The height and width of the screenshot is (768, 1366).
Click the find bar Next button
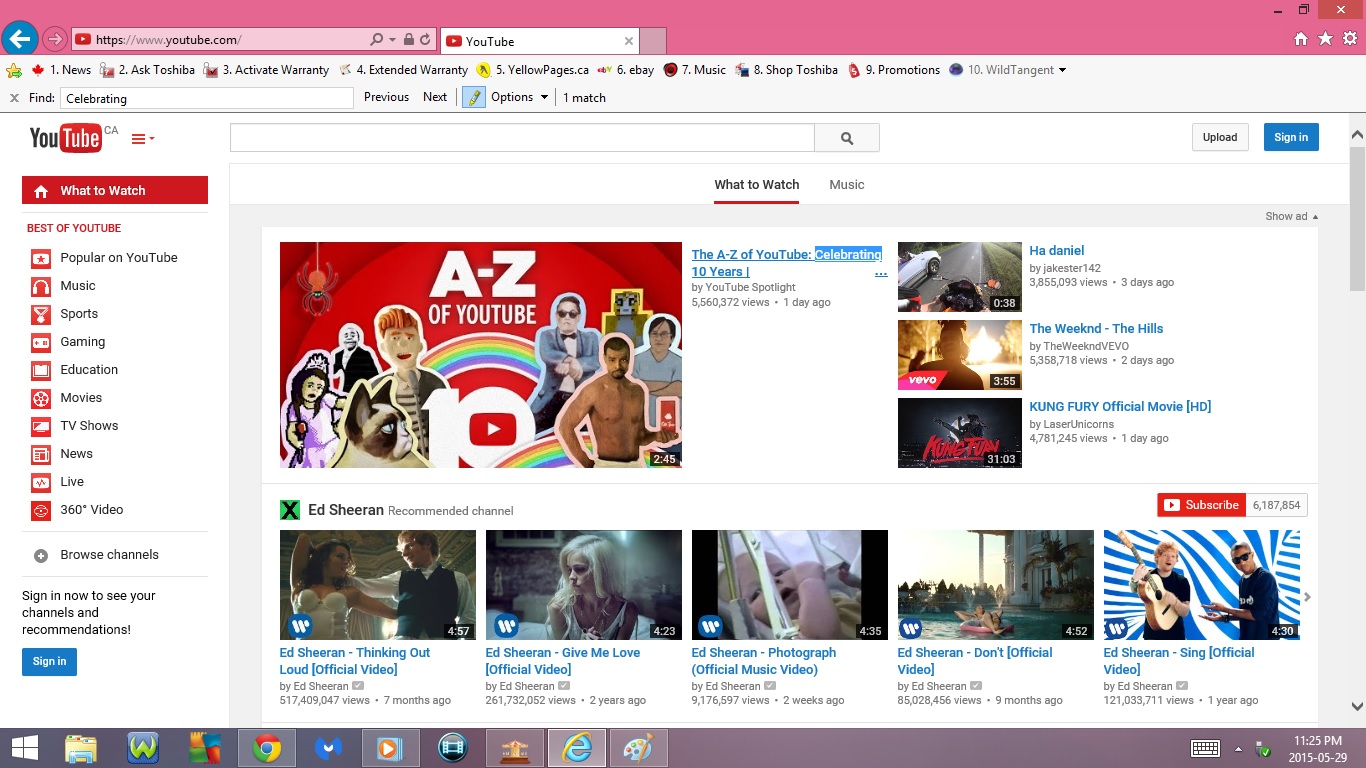coord(435,97)
